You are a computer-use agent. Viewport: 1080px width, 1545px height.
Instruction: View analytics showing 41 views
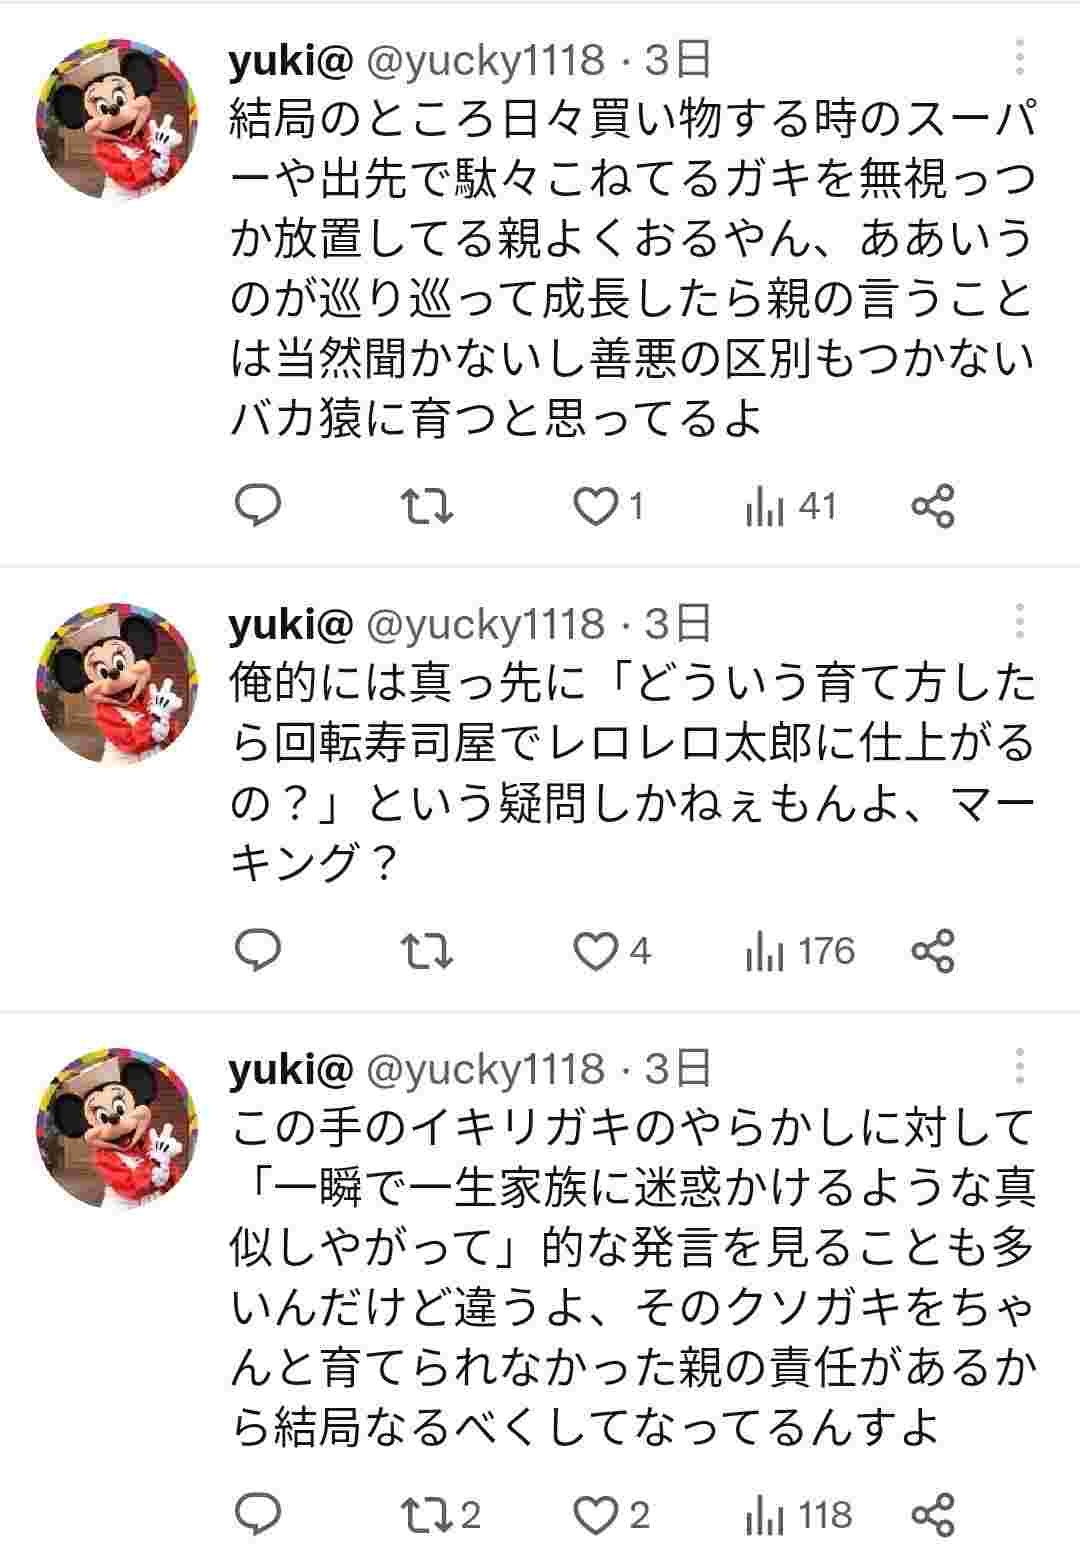tap(790, 508)
